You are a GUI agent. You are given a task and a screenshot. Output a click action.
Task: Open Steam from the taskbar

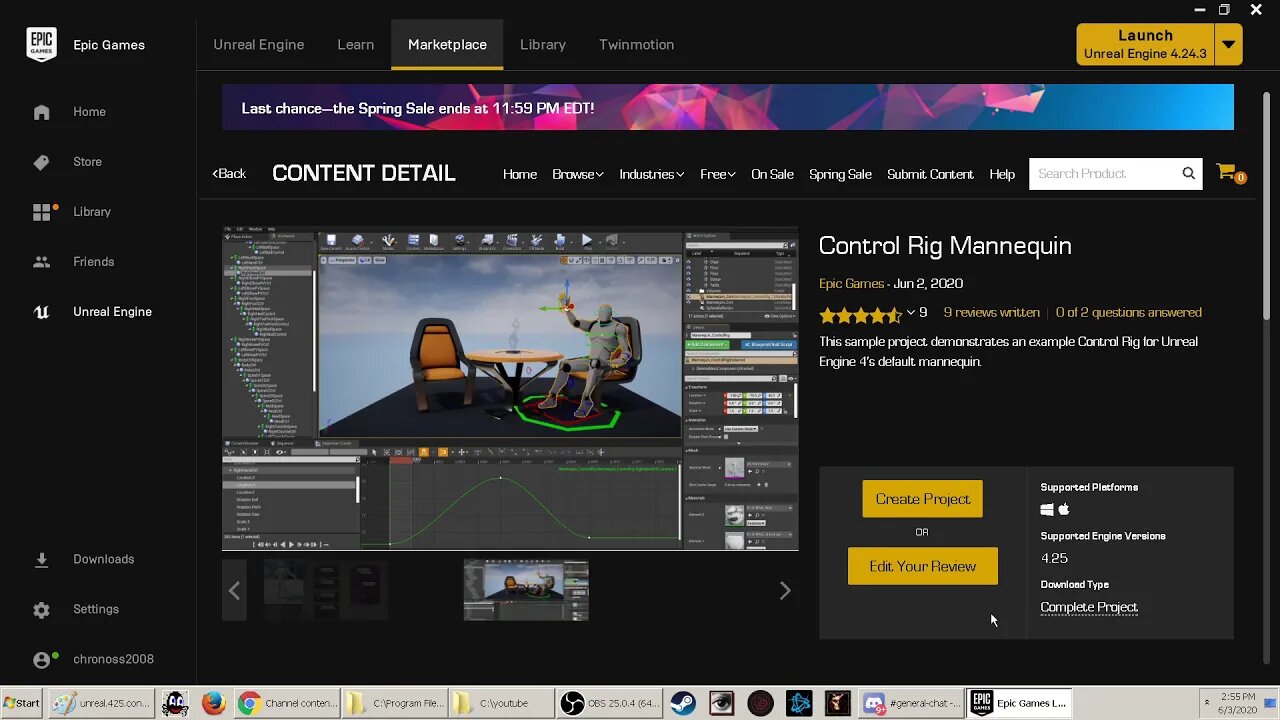click(x=684, y=703)
